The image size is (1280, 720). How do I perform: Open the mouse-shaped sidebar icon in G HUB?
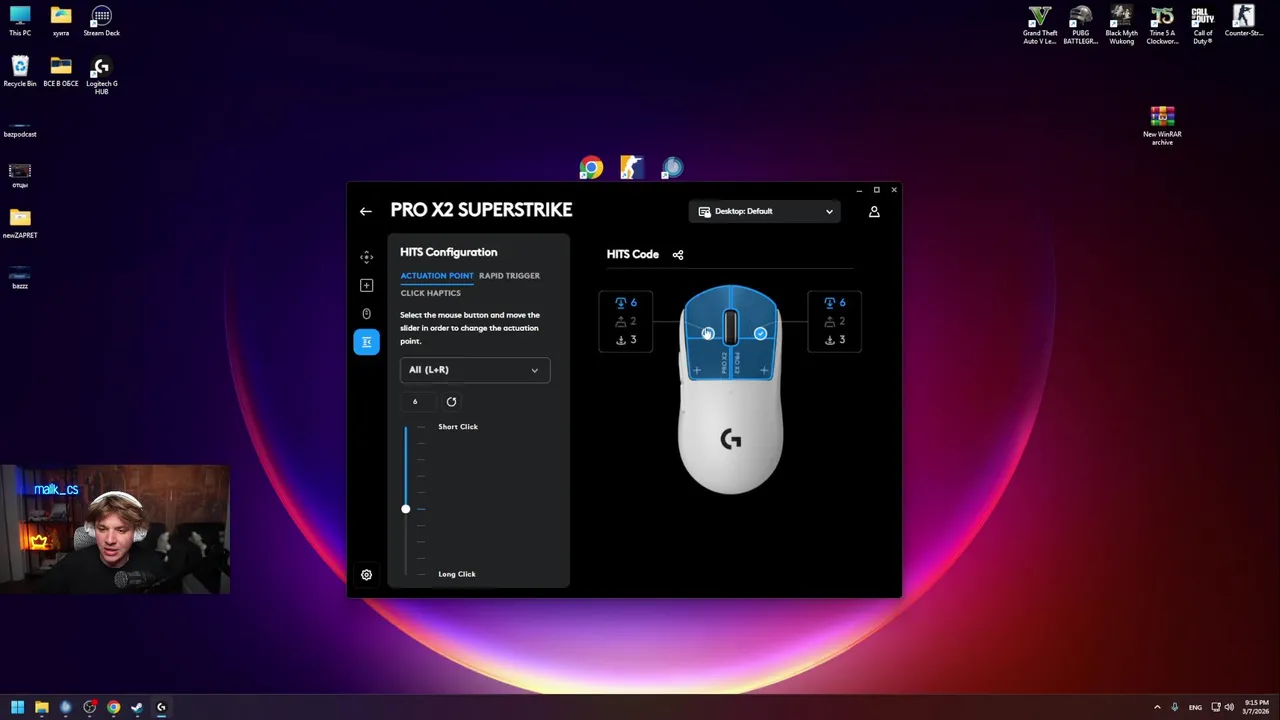click(366, 313)
